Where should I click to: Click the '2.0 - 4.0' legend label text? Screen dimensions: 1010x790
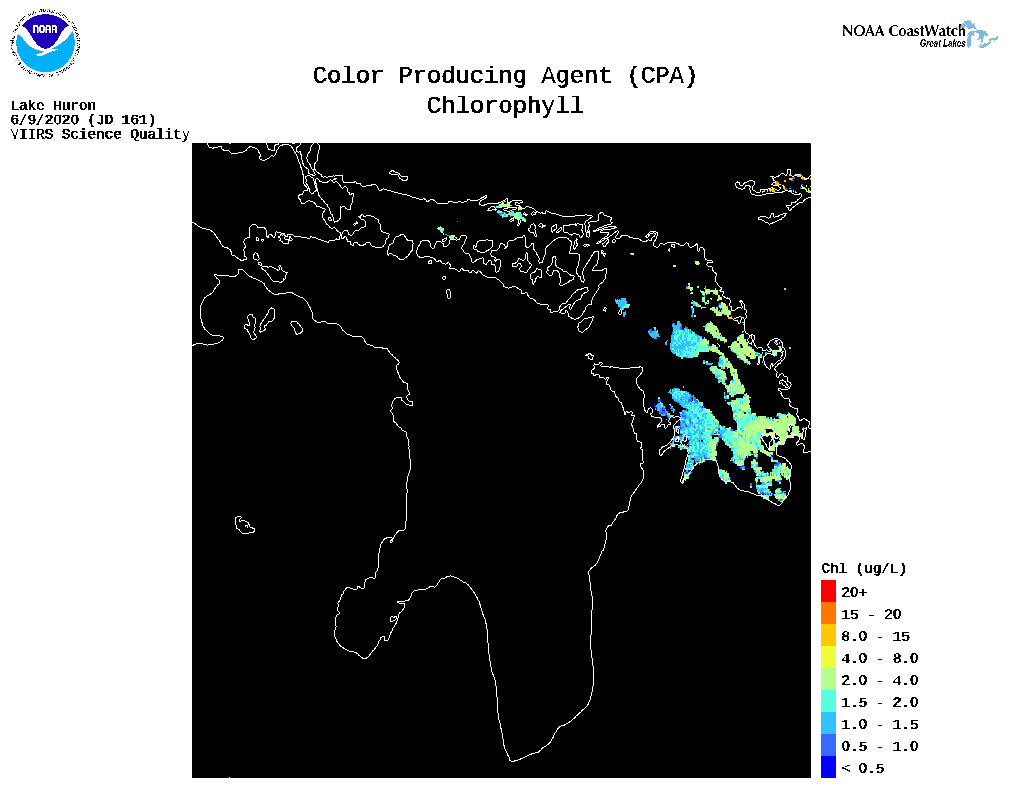(880, 680)
